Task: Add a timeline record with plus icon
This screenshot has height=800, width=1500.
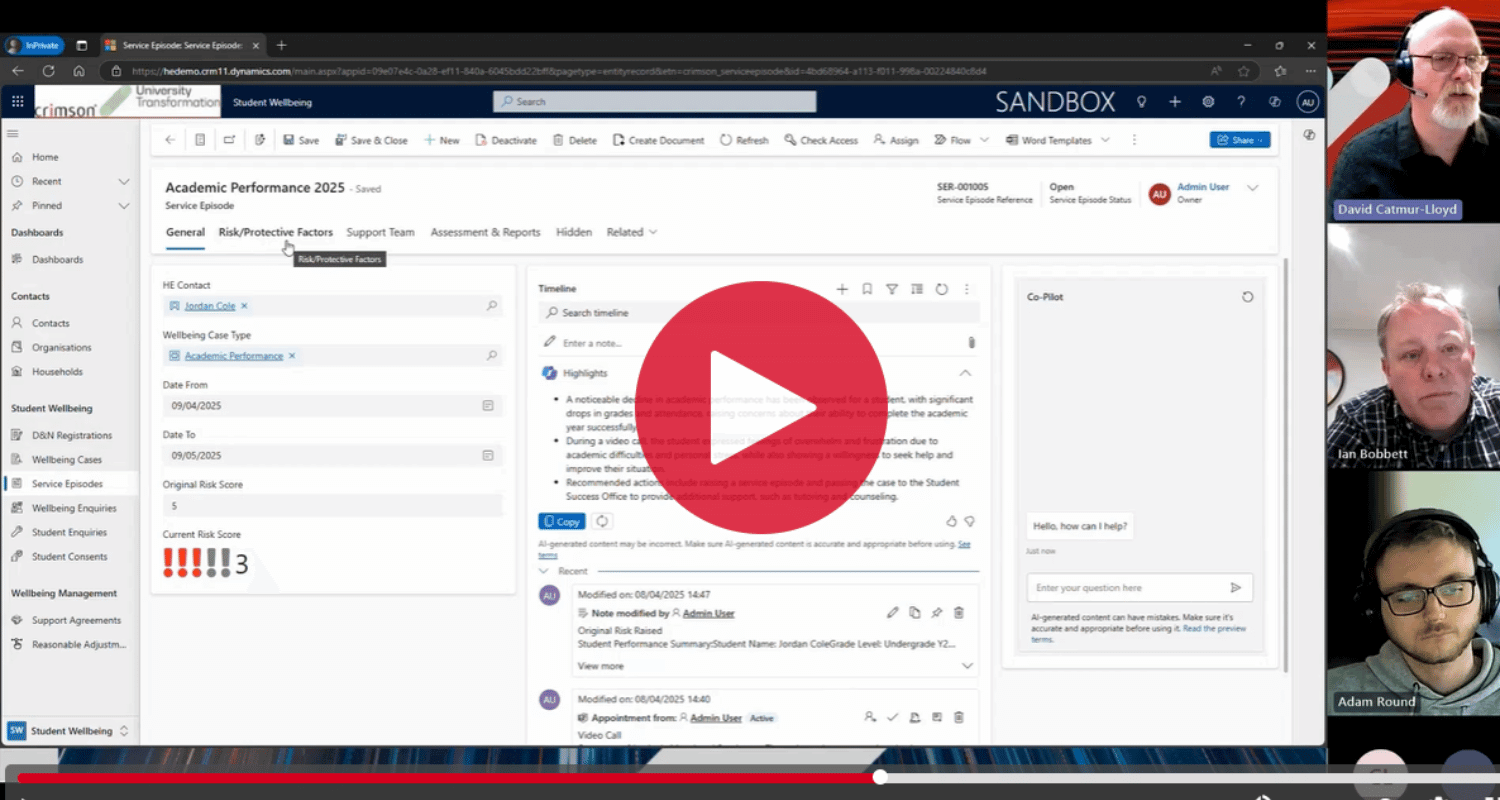Action: [842, 289]
